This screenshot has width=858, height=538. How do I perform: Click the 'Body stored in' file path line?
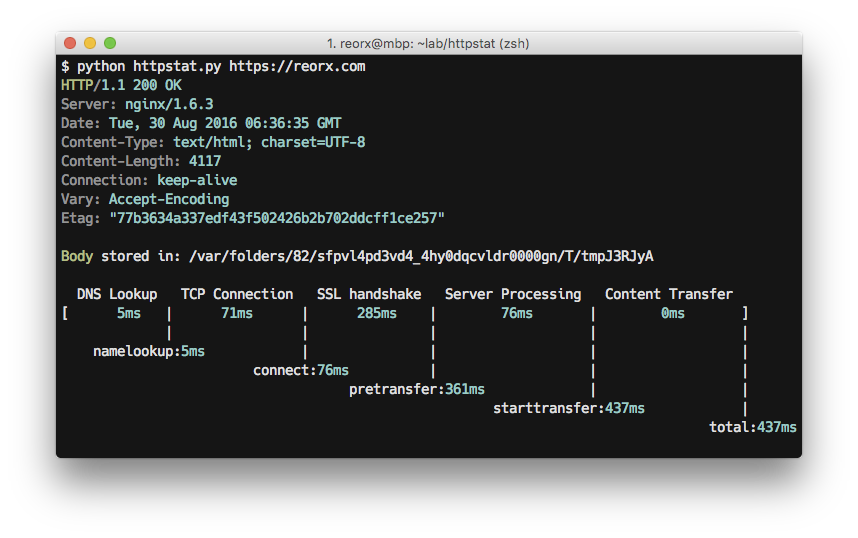coord(357,256)
